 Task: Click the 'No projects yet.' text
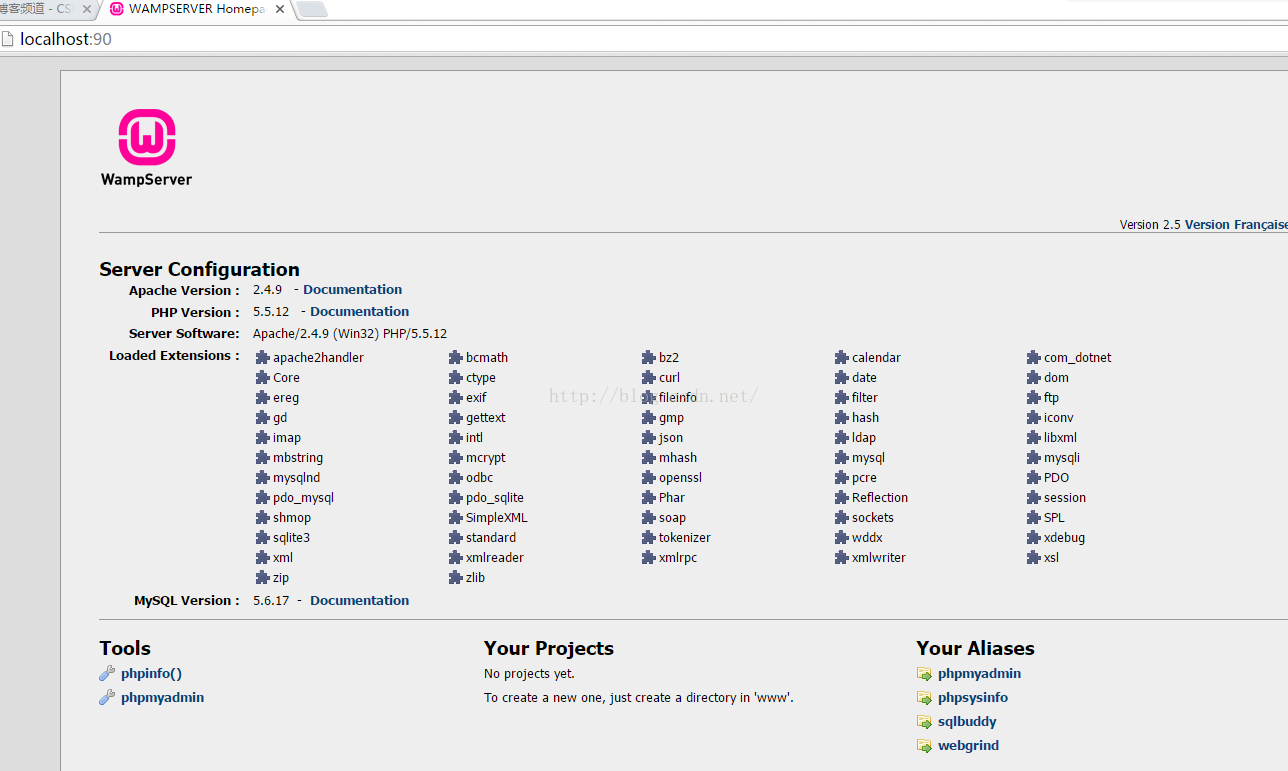(x=529, y=673)
